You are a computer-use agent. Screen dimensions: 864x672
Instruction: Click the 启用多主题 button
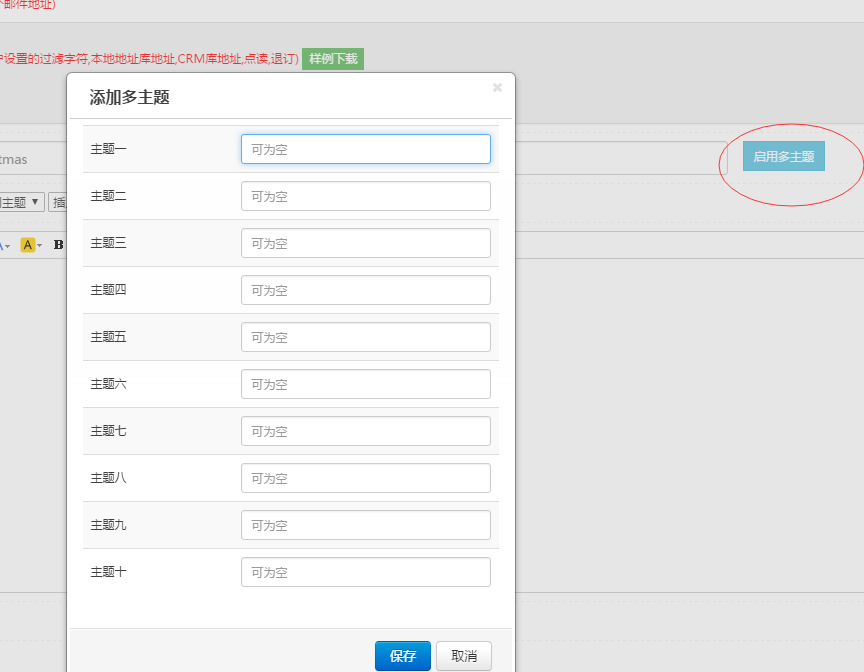point(783,157)
